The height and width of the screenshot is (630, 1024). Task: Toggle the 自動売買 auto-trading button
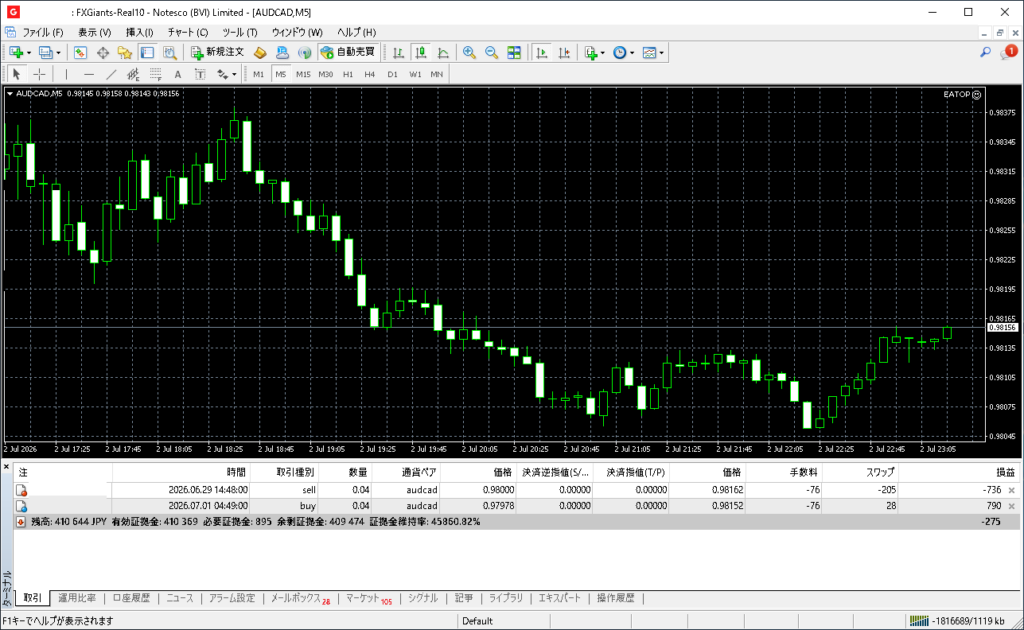(x=349, y=52)
